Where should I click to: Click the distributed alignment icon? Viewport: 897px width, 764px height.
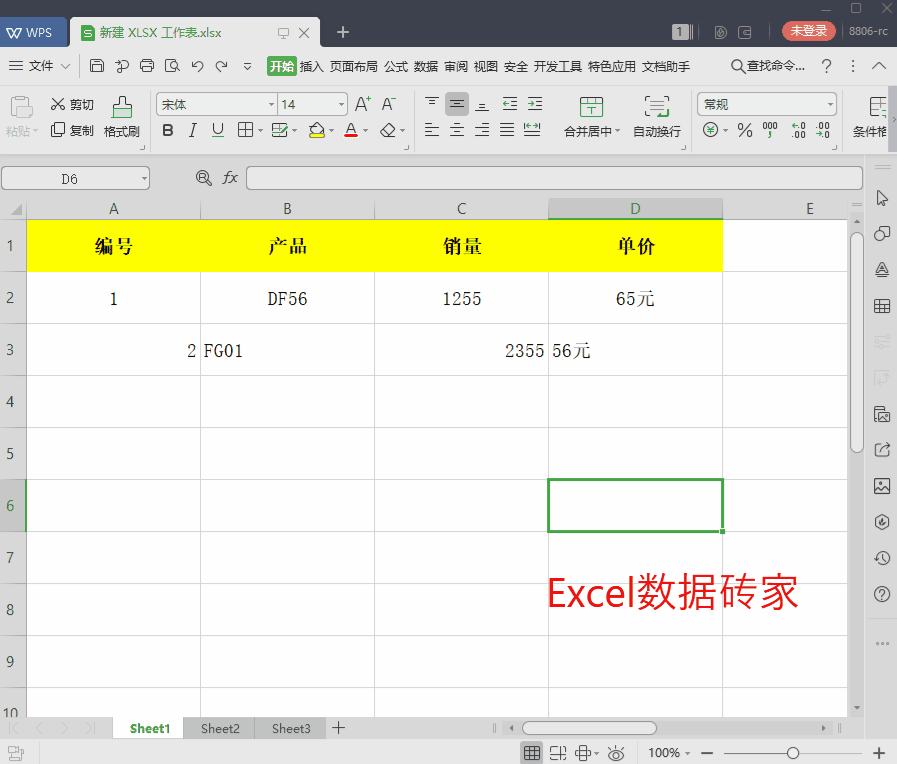pyautogui.click(x=532, y=130)
